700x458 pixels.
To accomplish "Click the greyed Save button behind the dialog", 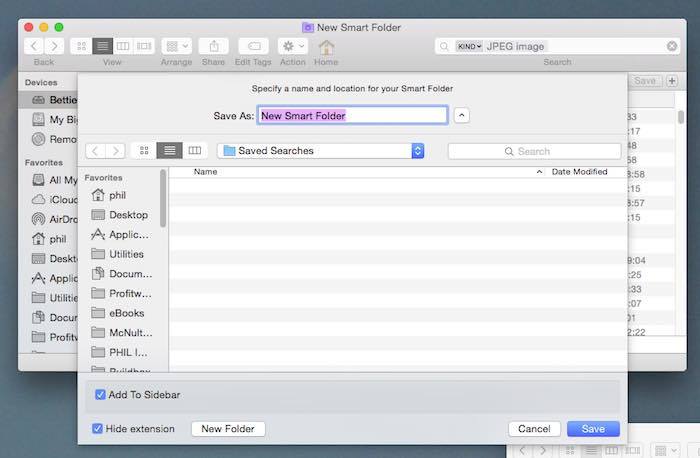I will pyautogui.click(x=645, y=81).
